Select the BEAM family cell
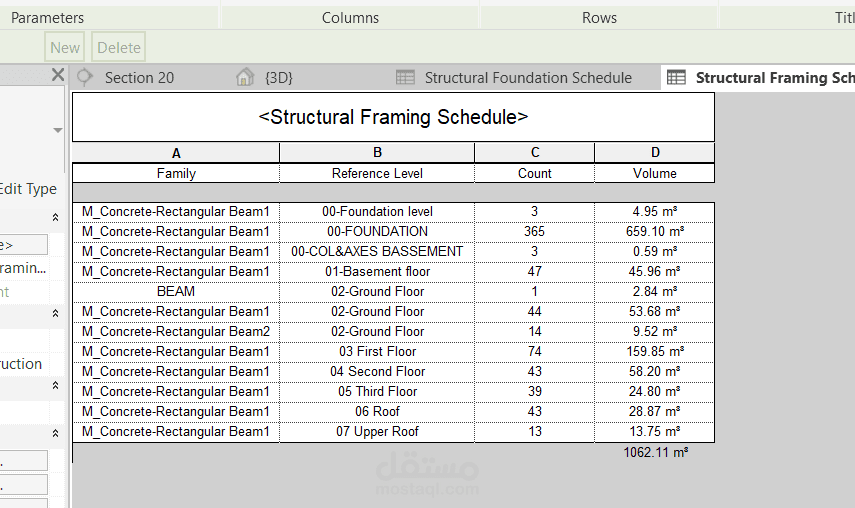Image resolution: width=855 pixels, height=508 pixels. click(176, 292)
